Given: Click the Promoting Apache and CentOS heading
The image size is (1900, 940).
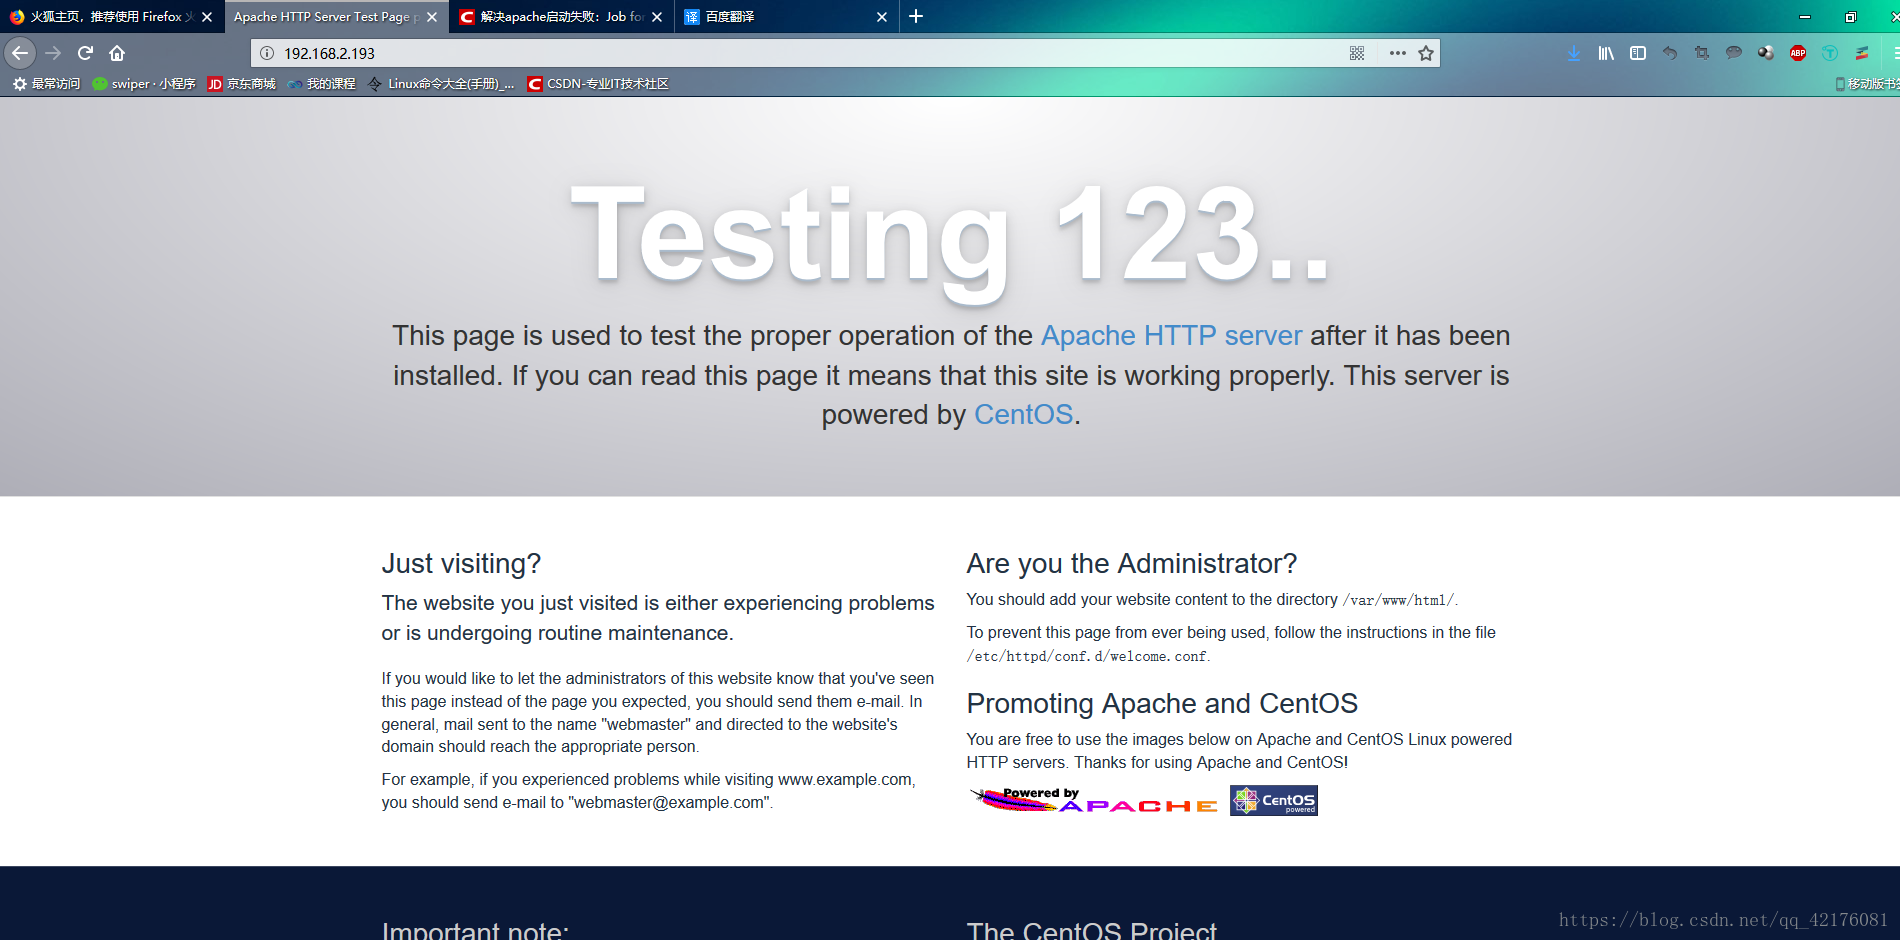Looking at the screenshot, I should [1162, 704].
